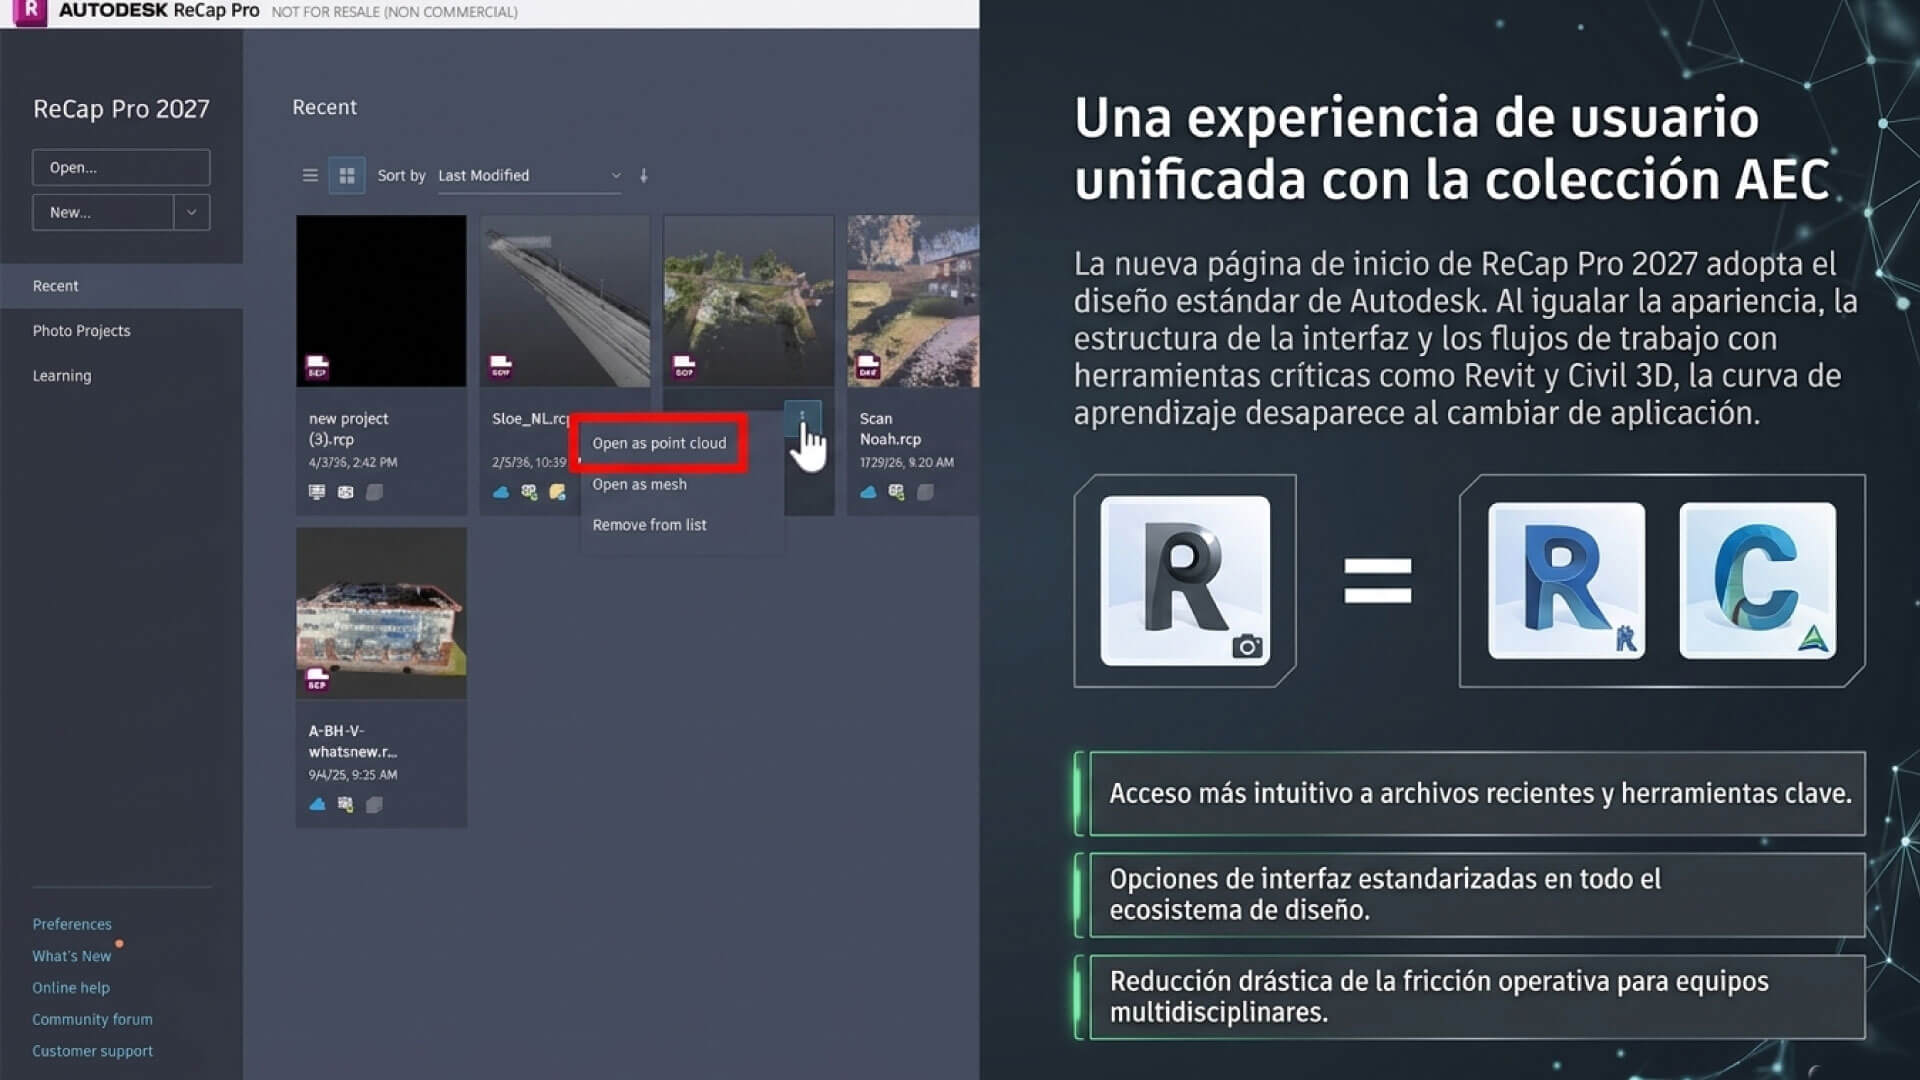Click scan data icon on Sloe_NL.rcp card
The width and height of the screenshot is (1920, 1080).
(529, 492)
